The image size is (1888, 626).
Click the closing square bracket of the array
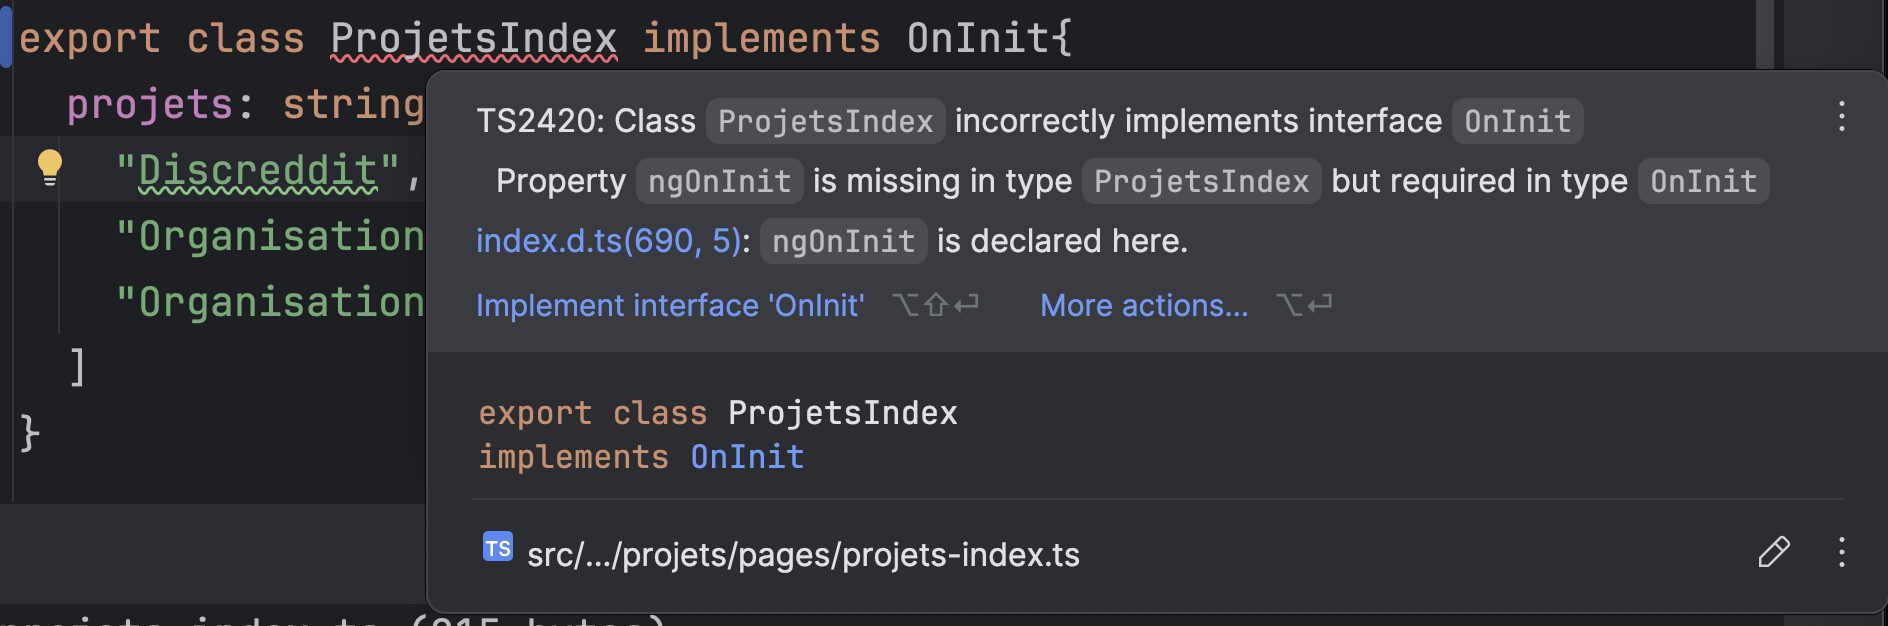coord(77,367)
